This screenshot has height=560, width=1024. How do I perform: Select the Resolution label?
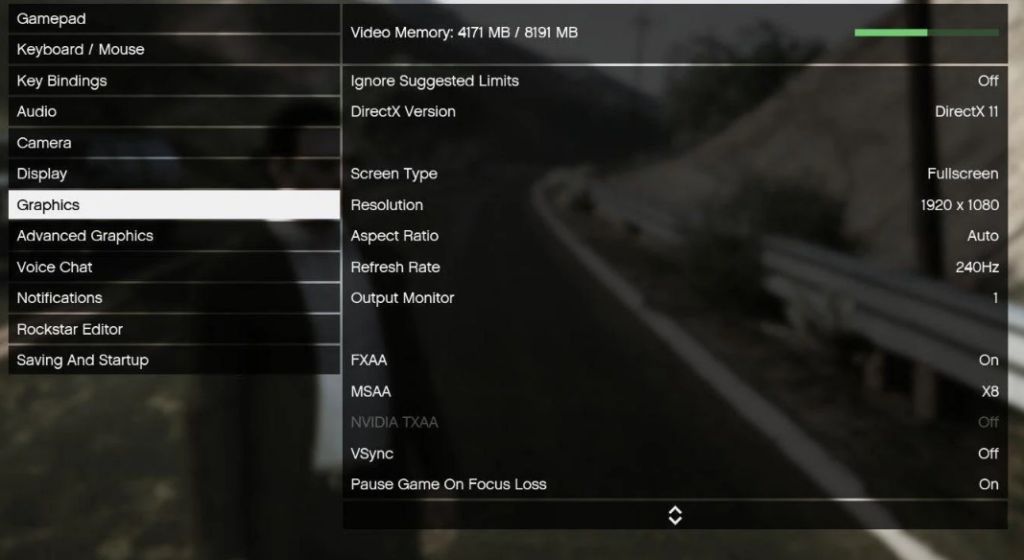coord(387,205)
